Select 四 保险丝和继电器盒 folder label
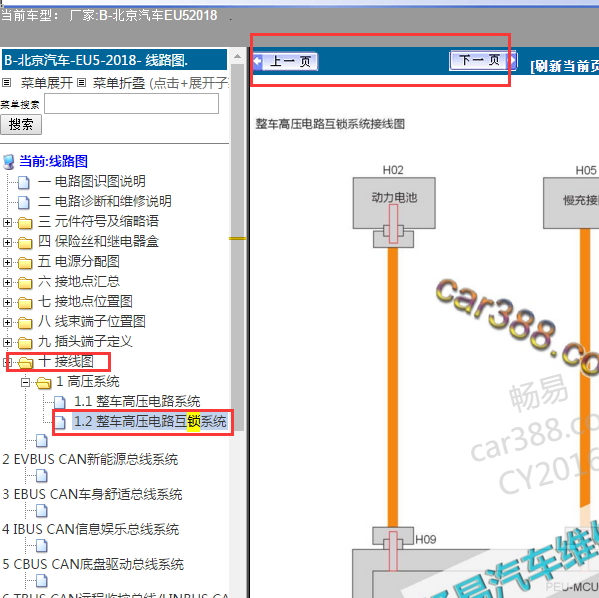 point(98,241)
